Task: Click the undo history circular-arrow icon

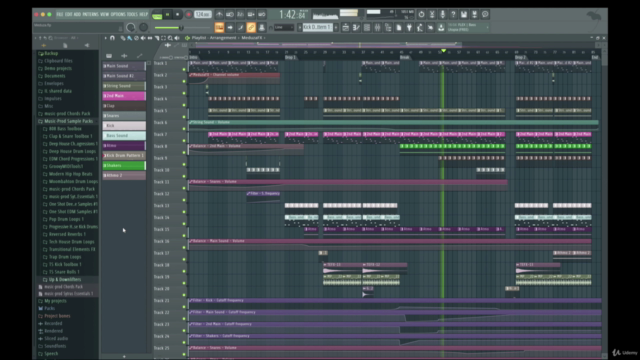Action: pyautogui.click(x=421, y=14)
